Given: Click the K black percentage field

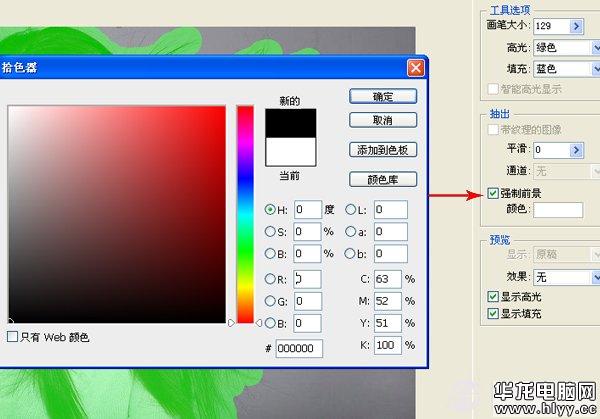Looking at the screenshot, I should click(x=388, y=345).
